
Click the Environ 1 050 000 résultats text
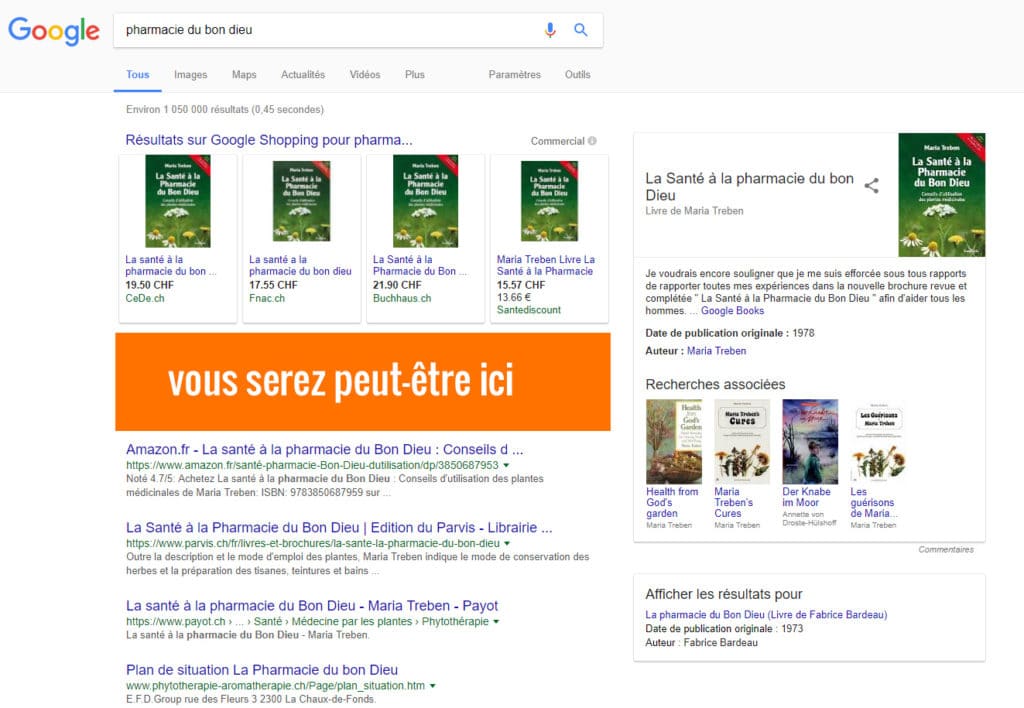tap(225, 109)
